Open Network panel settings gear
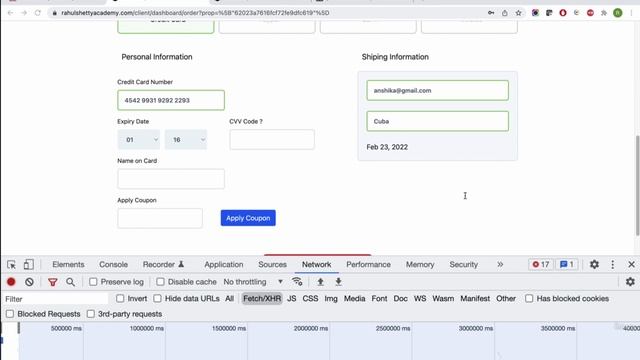The width and height of the screenshot is (640, 360). pos(630,282)
